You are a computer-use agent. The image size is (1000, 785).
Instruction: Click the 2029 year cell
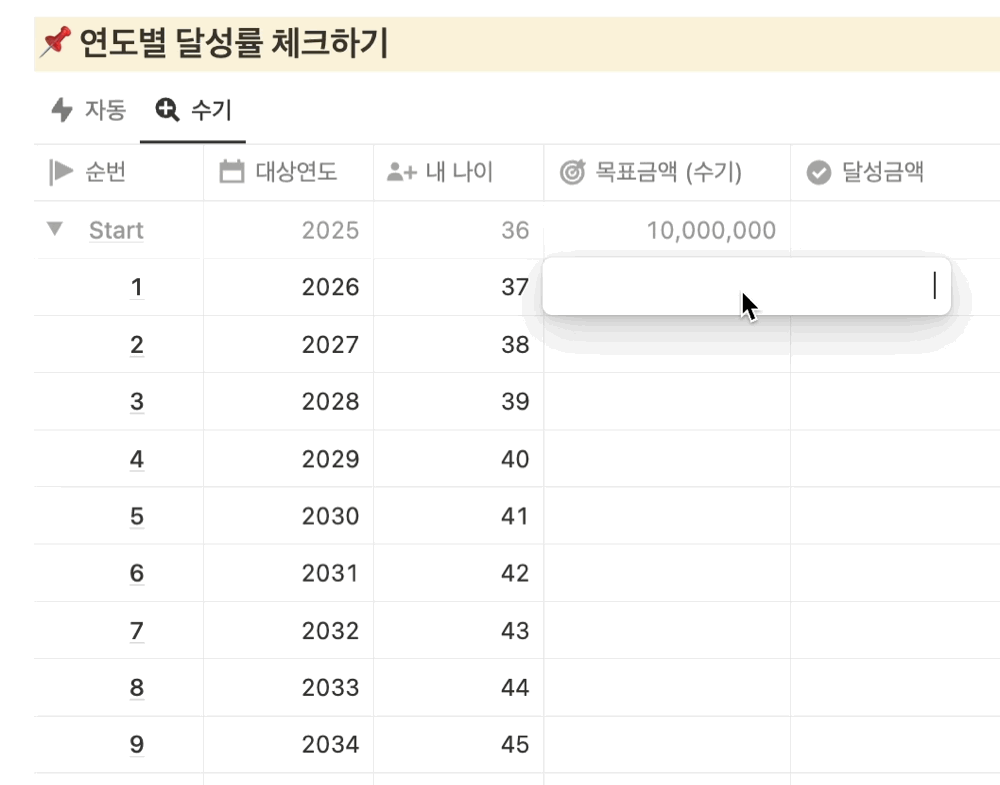288,459
